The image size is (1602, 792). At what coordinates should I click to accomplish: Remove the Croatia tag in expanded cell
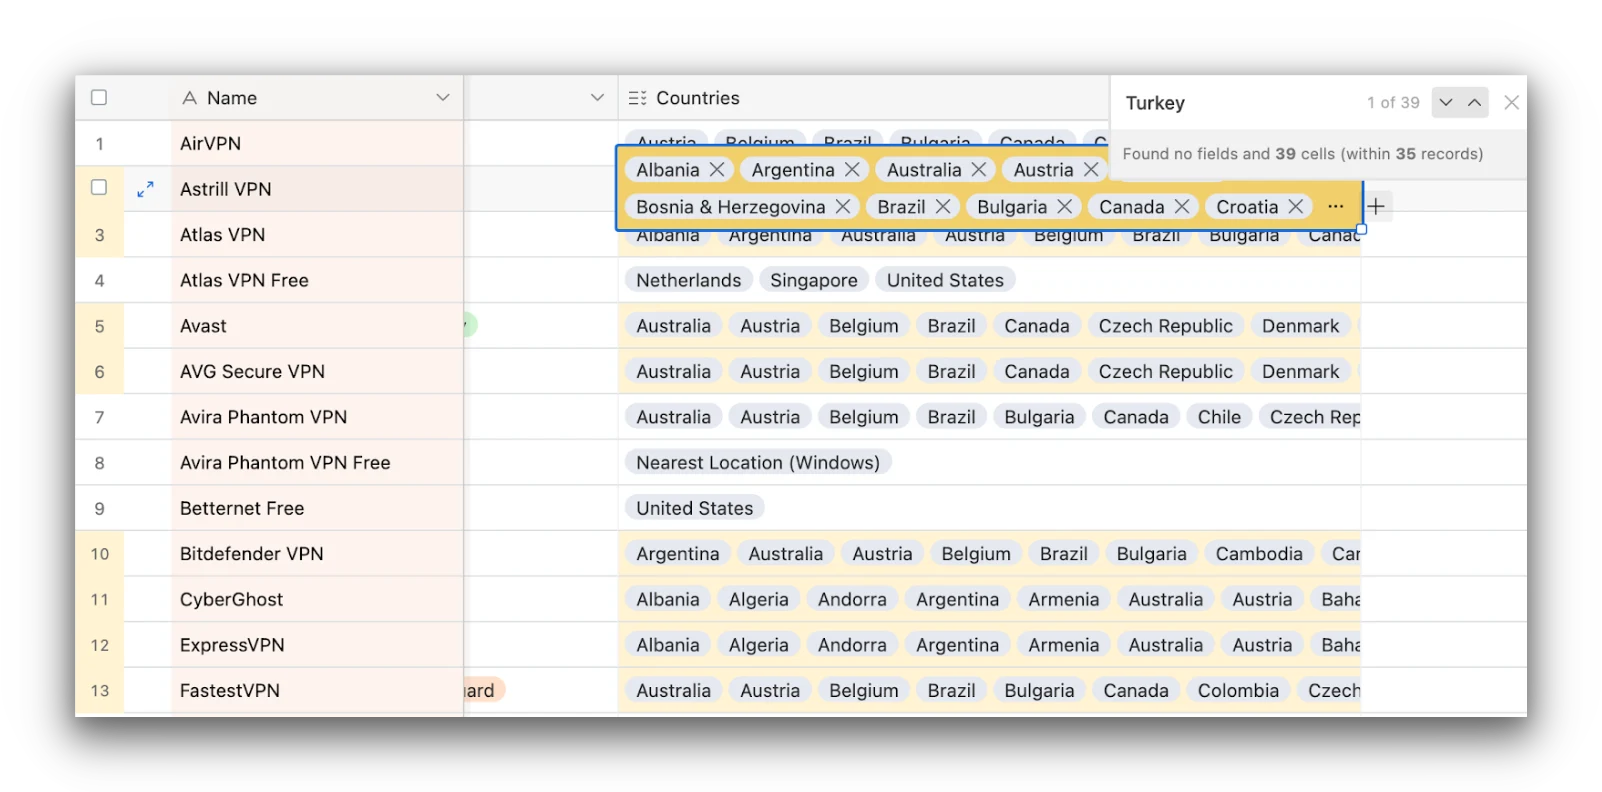coord(1296,206)
